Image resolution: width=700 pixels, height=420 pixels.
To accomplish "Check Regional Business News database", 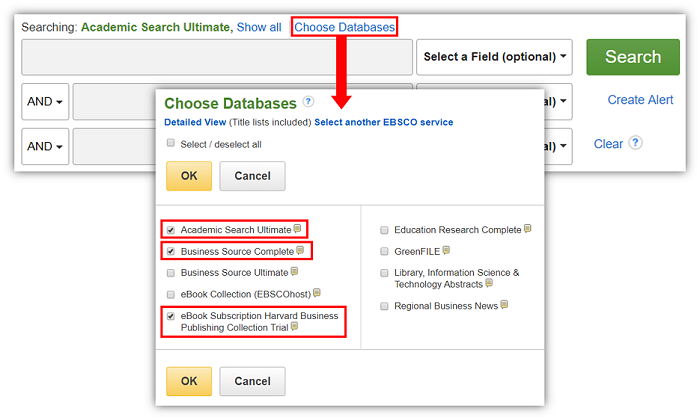I will pyautogui.click(x=384, y=306).
